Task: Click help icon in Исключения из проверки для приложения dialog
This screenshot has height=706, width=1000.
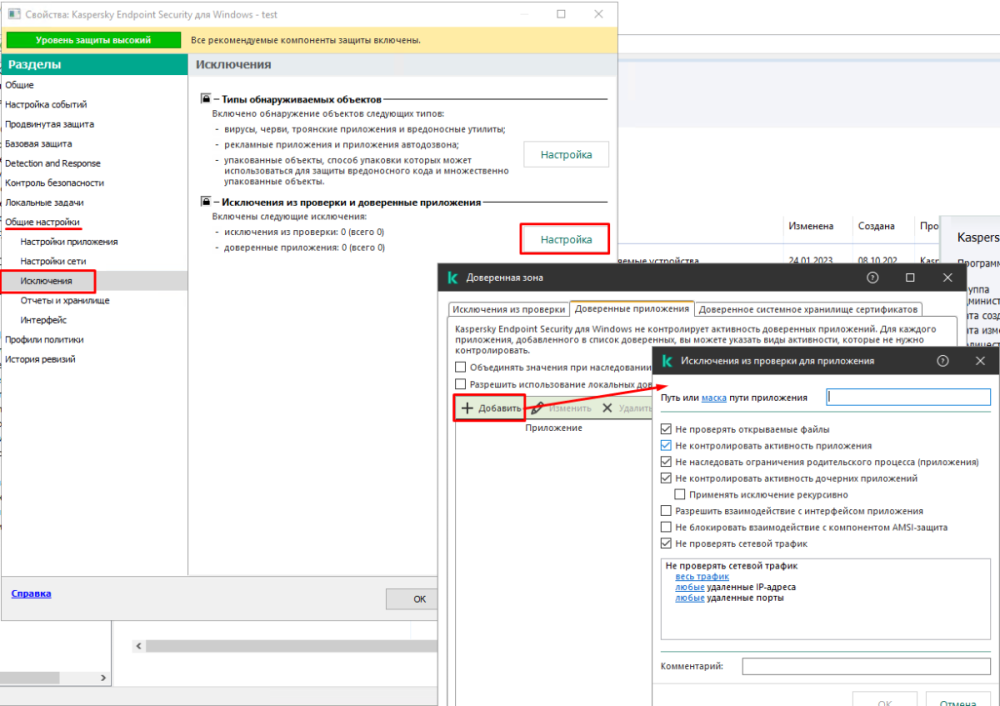Action: [x=943, y=361]
